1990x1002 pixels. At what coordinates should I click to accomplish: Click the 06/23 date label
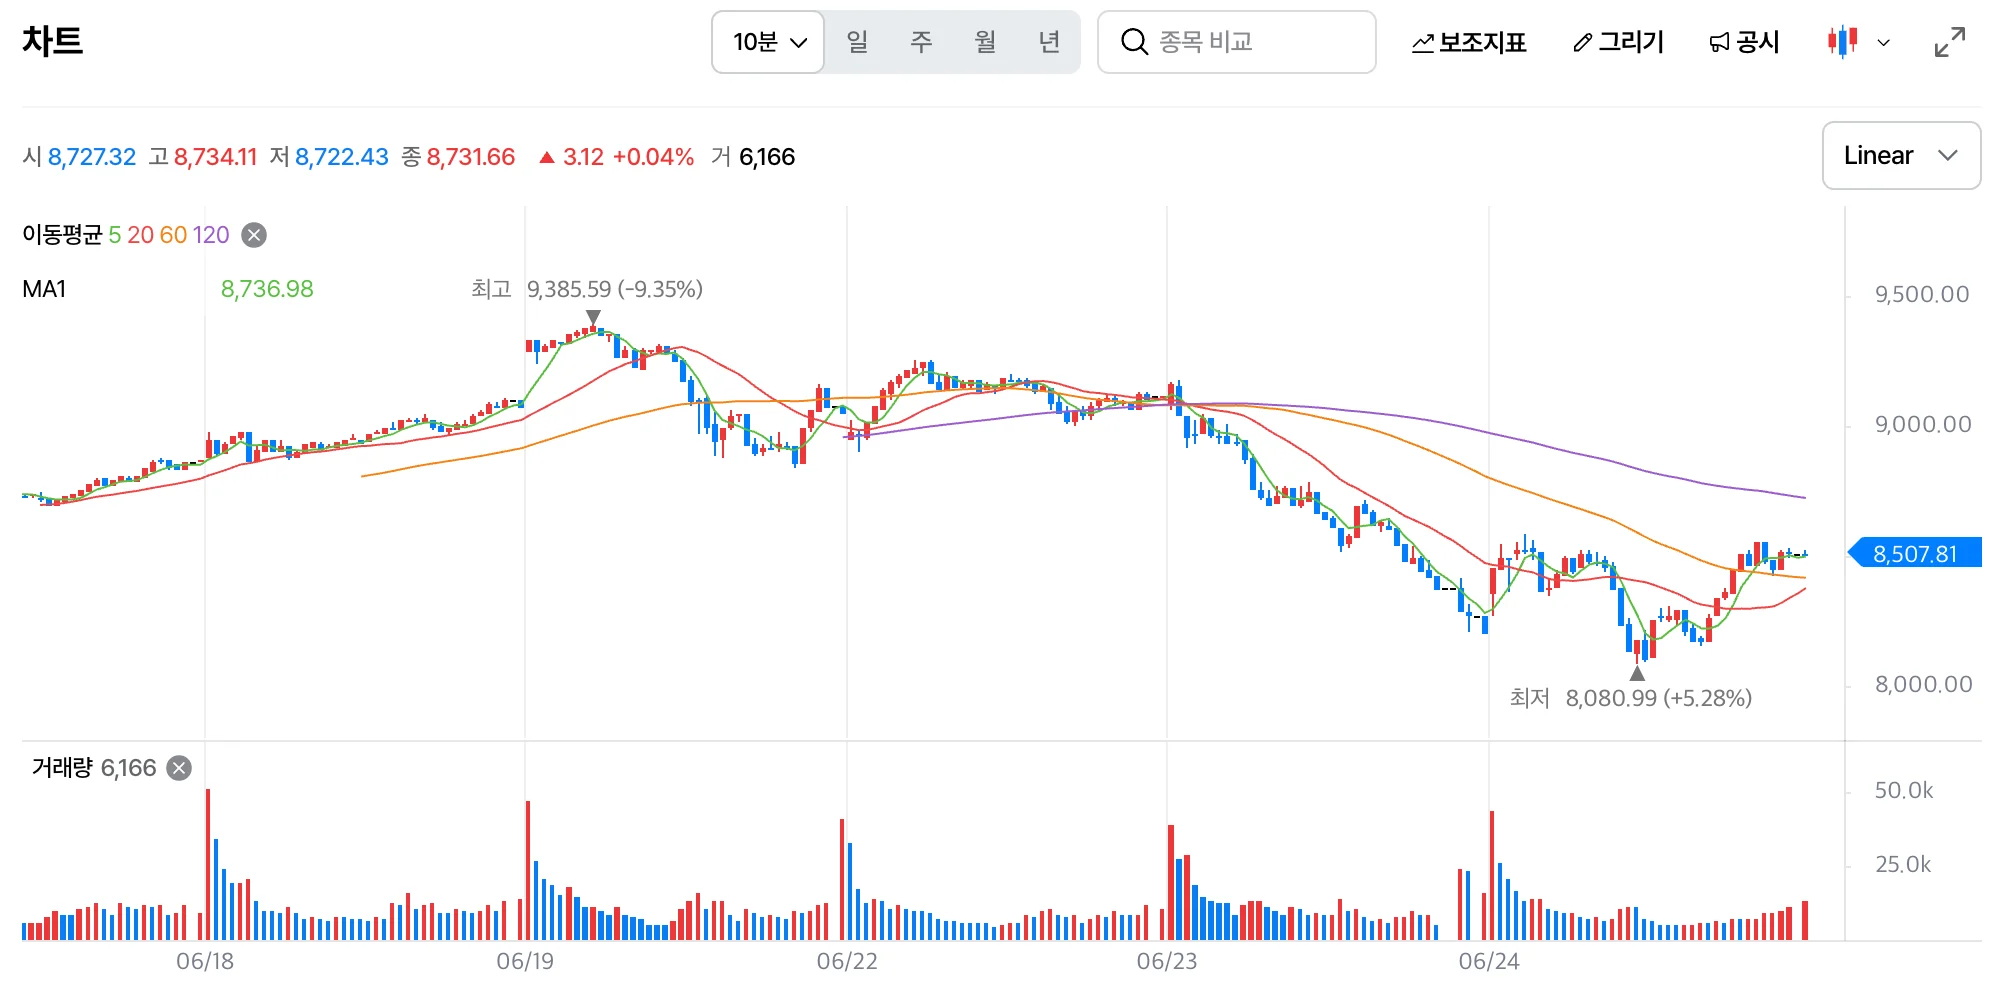pyautogui.click(x=1167, y=962)
